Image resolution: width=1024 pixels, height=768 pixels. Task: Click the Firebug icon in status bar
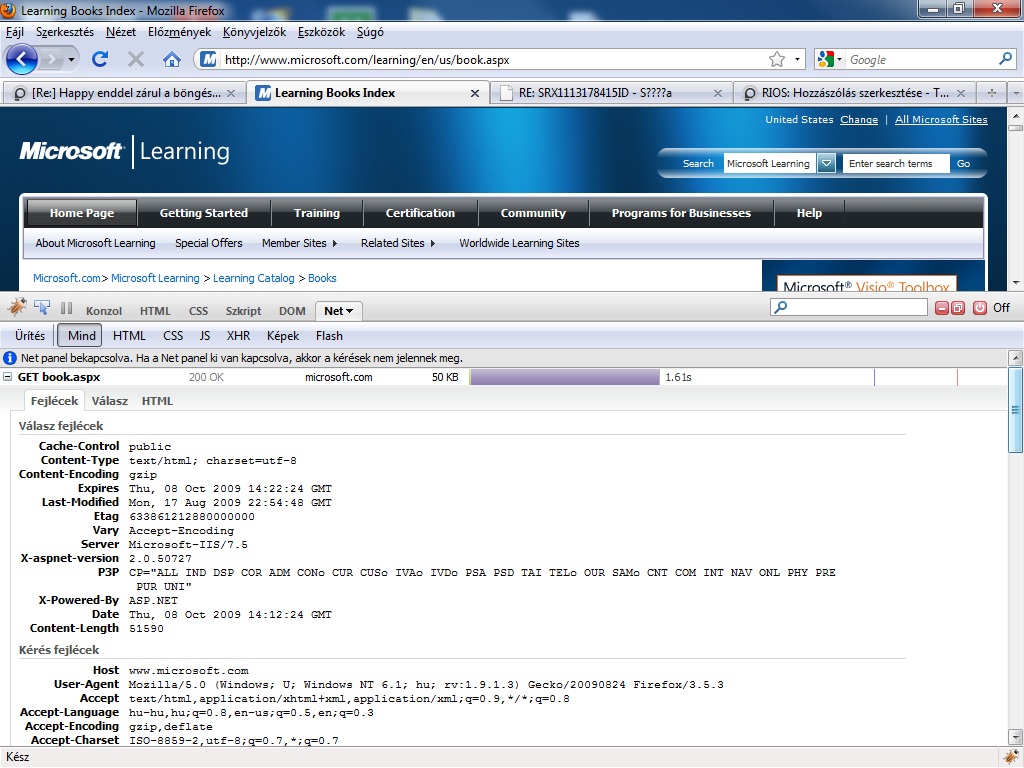tap(1011, 758)
